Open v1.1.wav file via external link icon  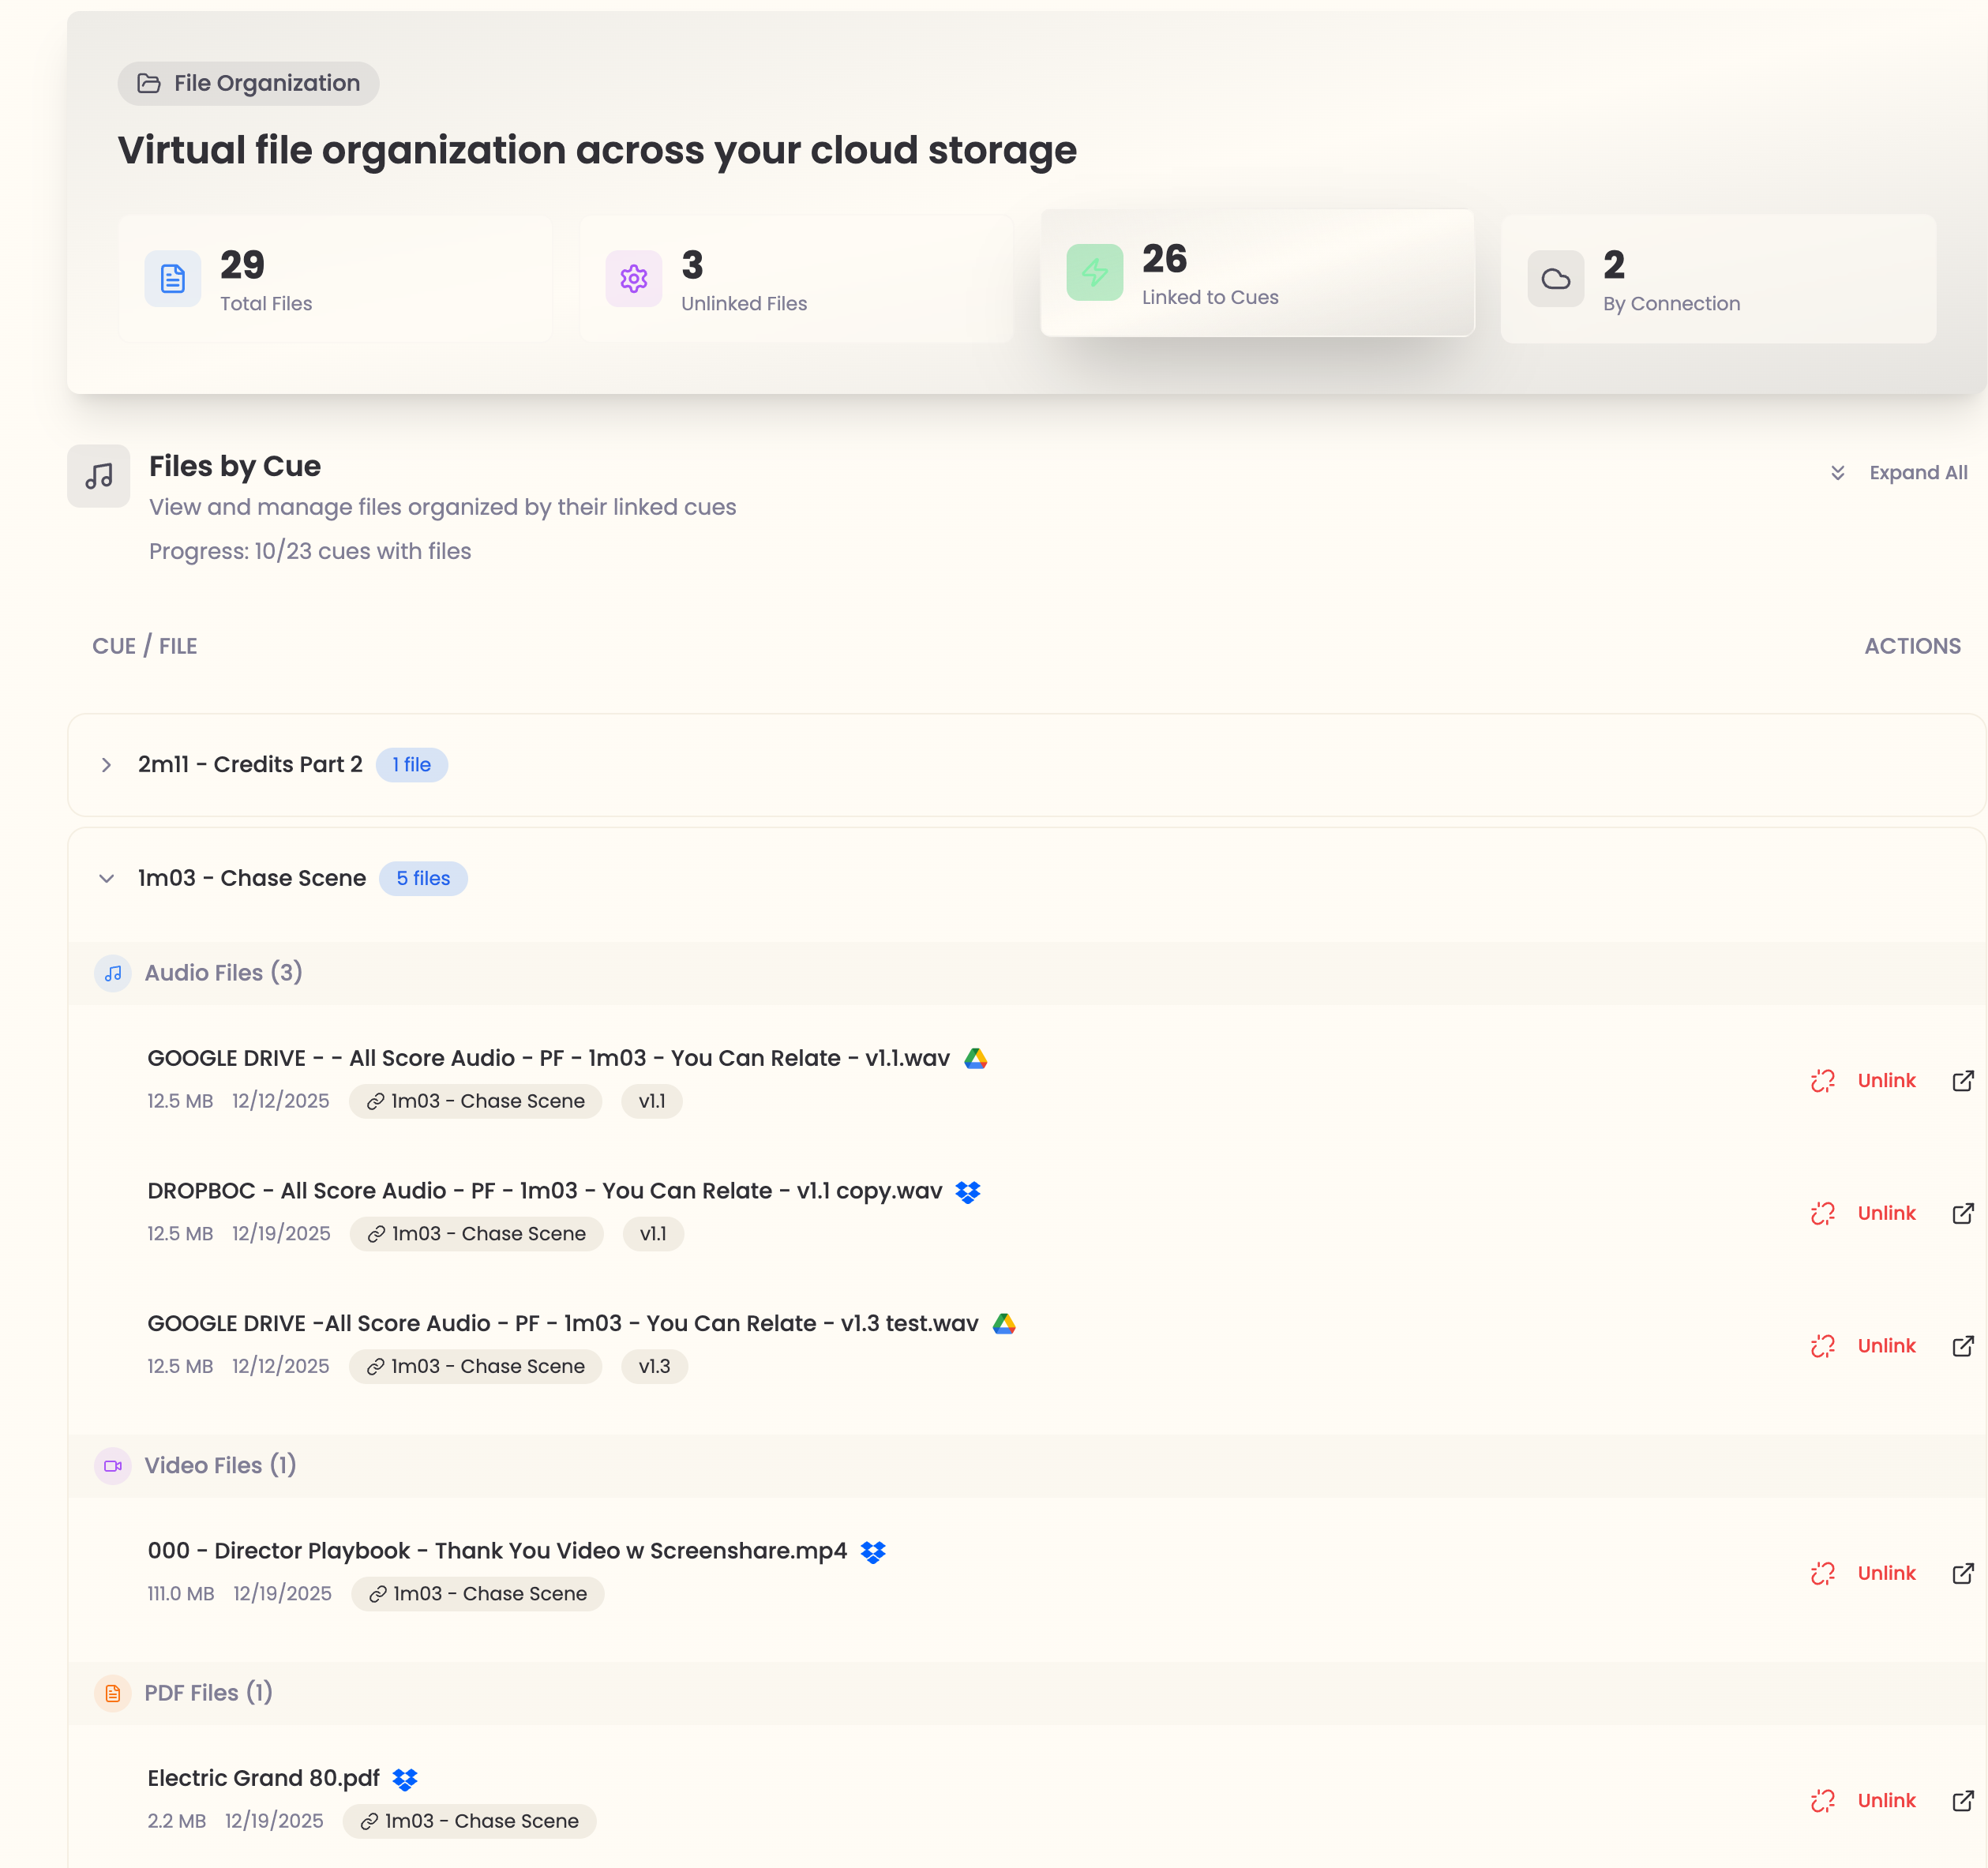pos(1963,1081)
